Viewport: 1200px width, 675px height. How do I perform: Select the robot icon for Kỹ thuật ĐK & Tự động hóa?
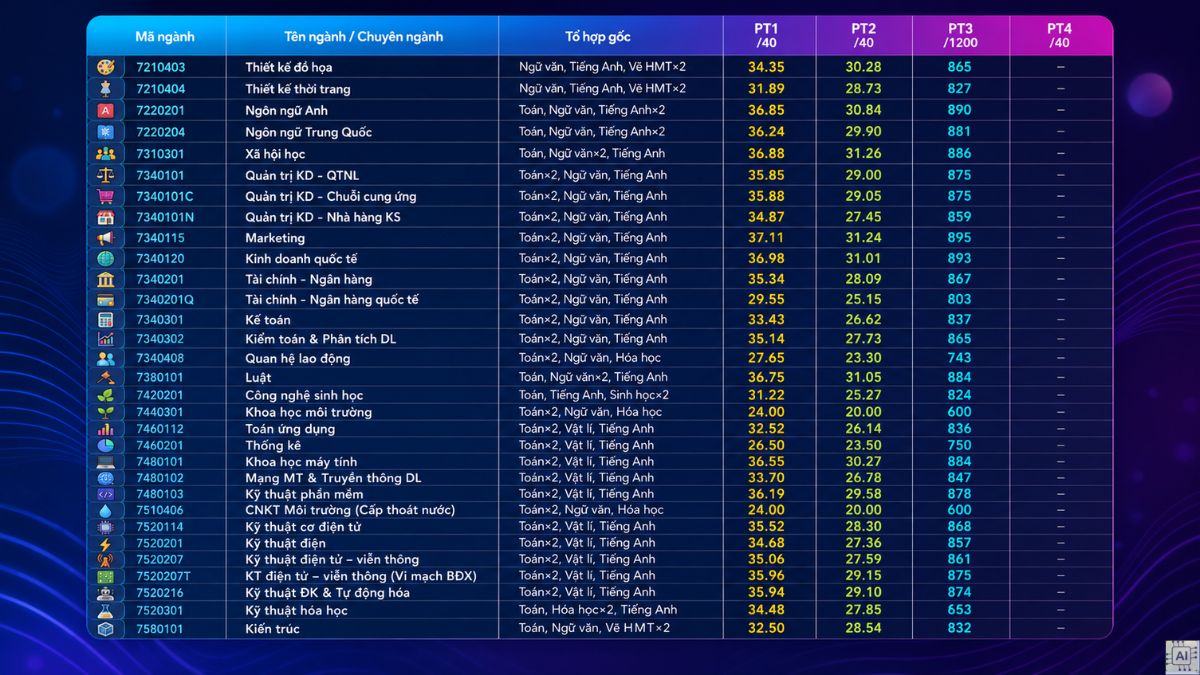tap(106, 592)
